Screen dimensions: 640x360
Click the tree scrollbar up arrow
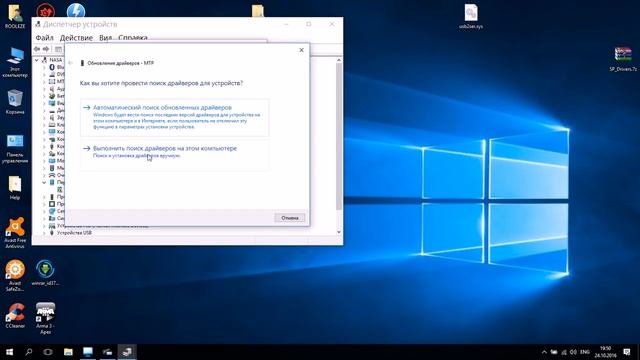pyautogui.click(x=339, y=60)
